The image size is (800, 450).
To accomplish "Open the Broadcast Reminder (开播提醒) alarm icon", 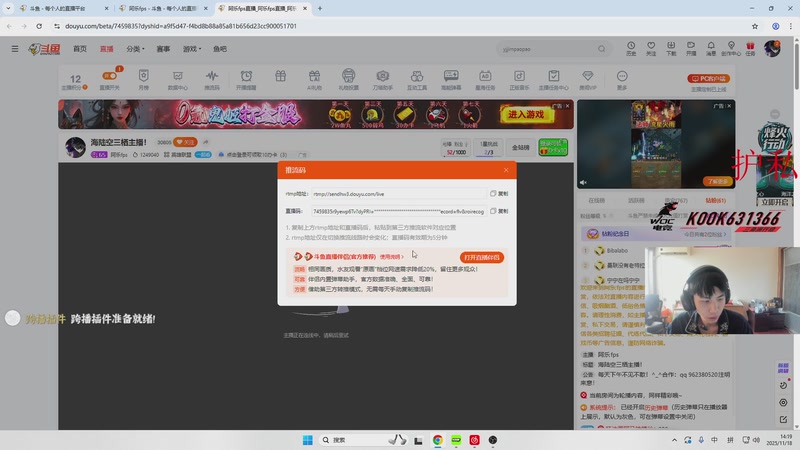I will (246, 80).
